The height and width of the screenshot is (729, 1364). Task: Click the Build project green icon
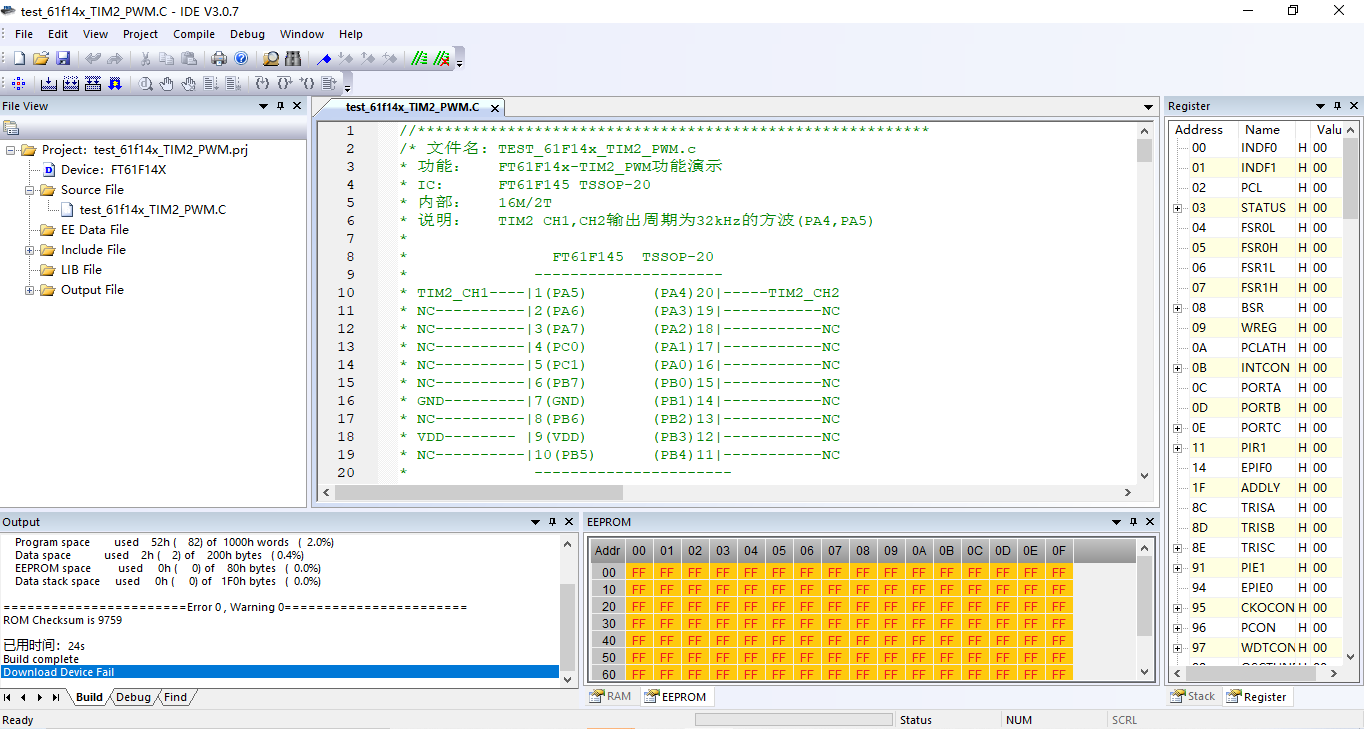tap(420, 59)
